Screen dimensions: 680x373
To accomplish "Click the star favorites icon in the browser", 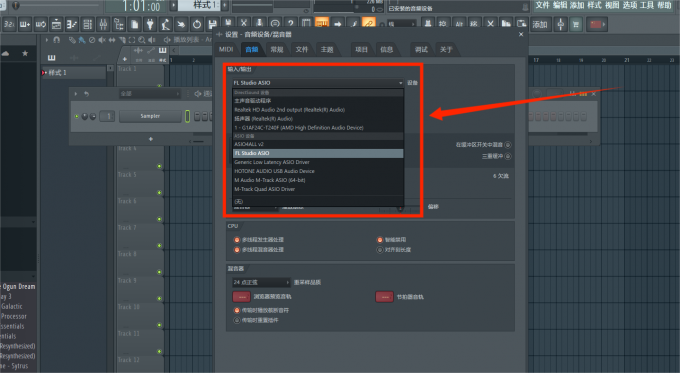I will point(25,53).
